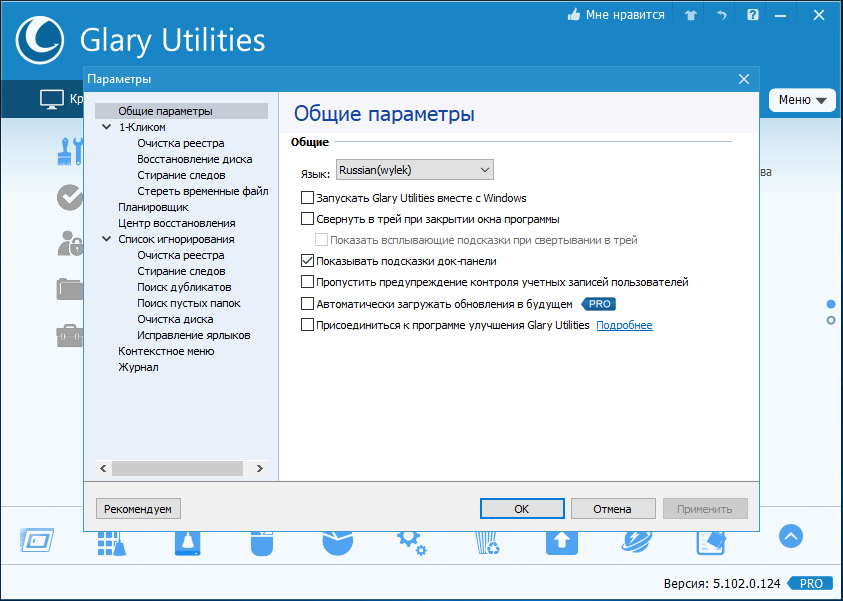Enable 'Пропустить предупреждение контроля учетных записей'
843x601 pixels.
tap(307, 282)
